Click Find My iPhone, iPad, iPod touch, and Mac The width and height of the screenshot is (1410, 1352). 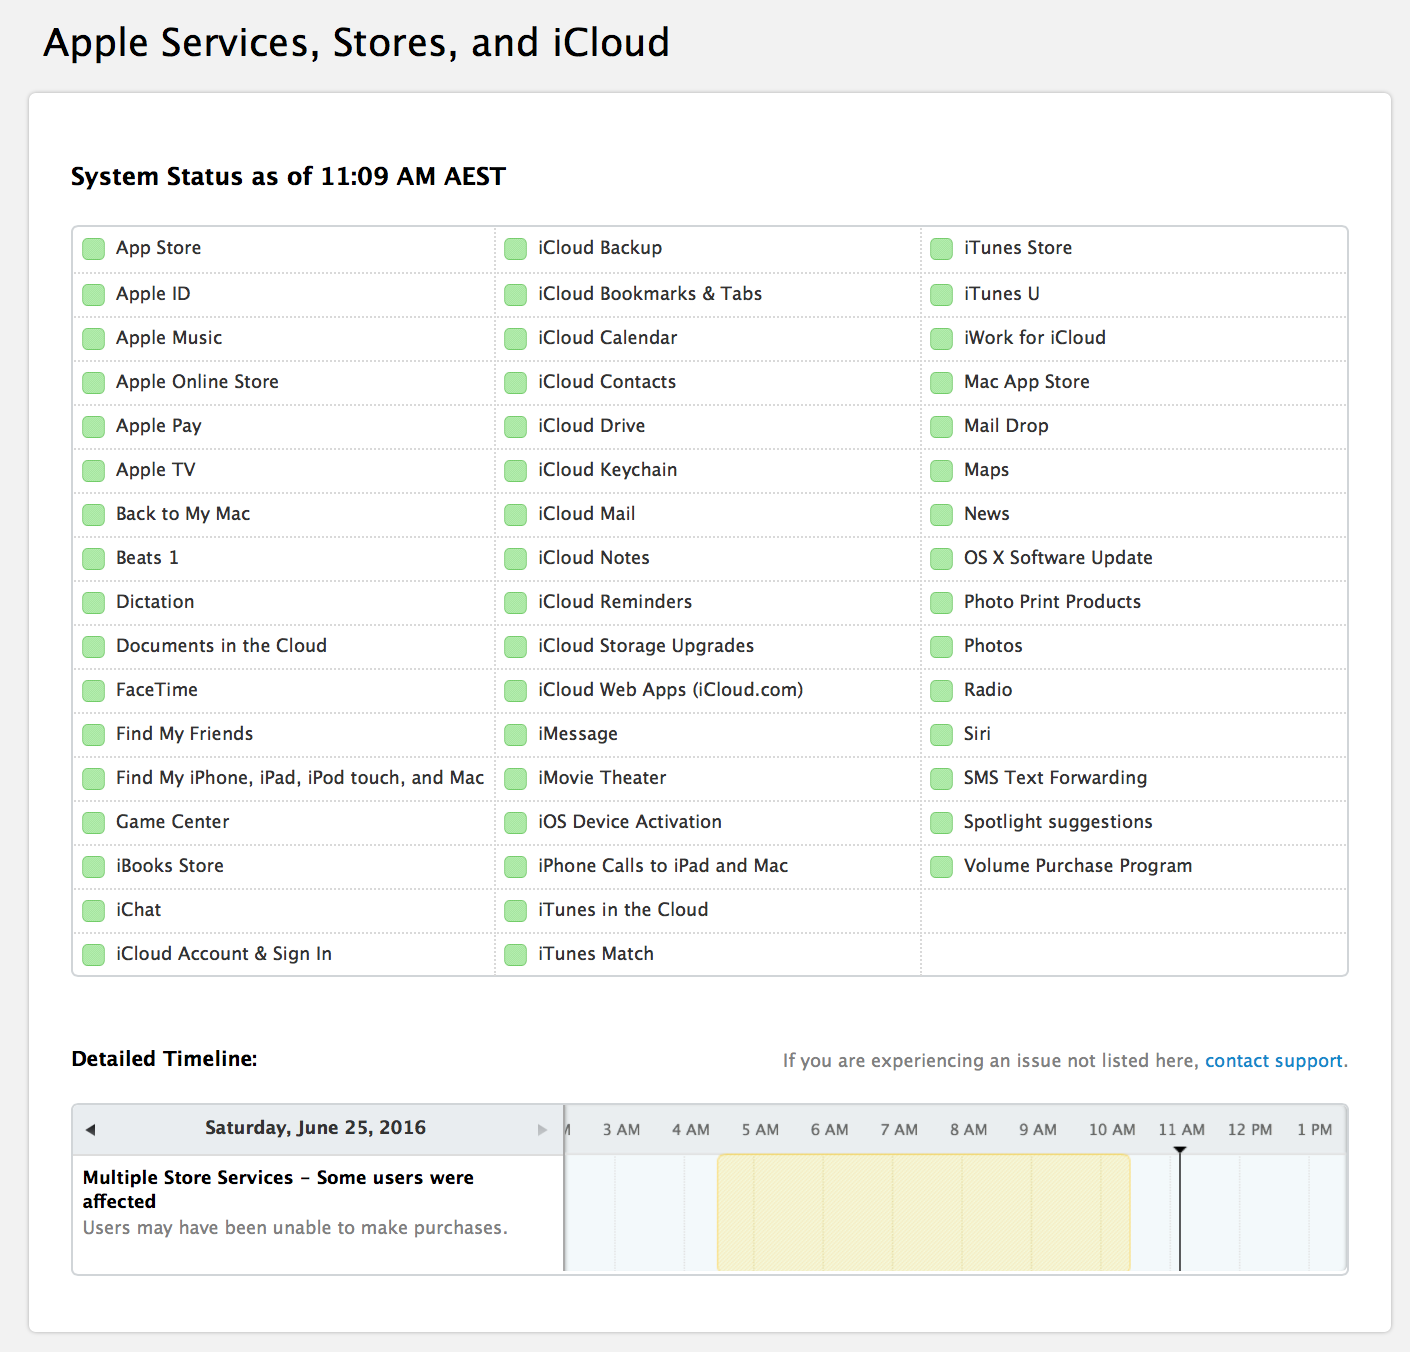(x=300, y=778)
